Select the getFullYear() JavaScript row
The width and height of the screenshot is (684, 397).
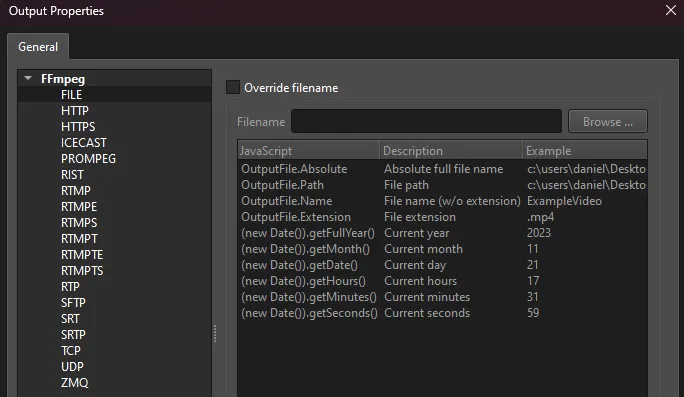442,233
